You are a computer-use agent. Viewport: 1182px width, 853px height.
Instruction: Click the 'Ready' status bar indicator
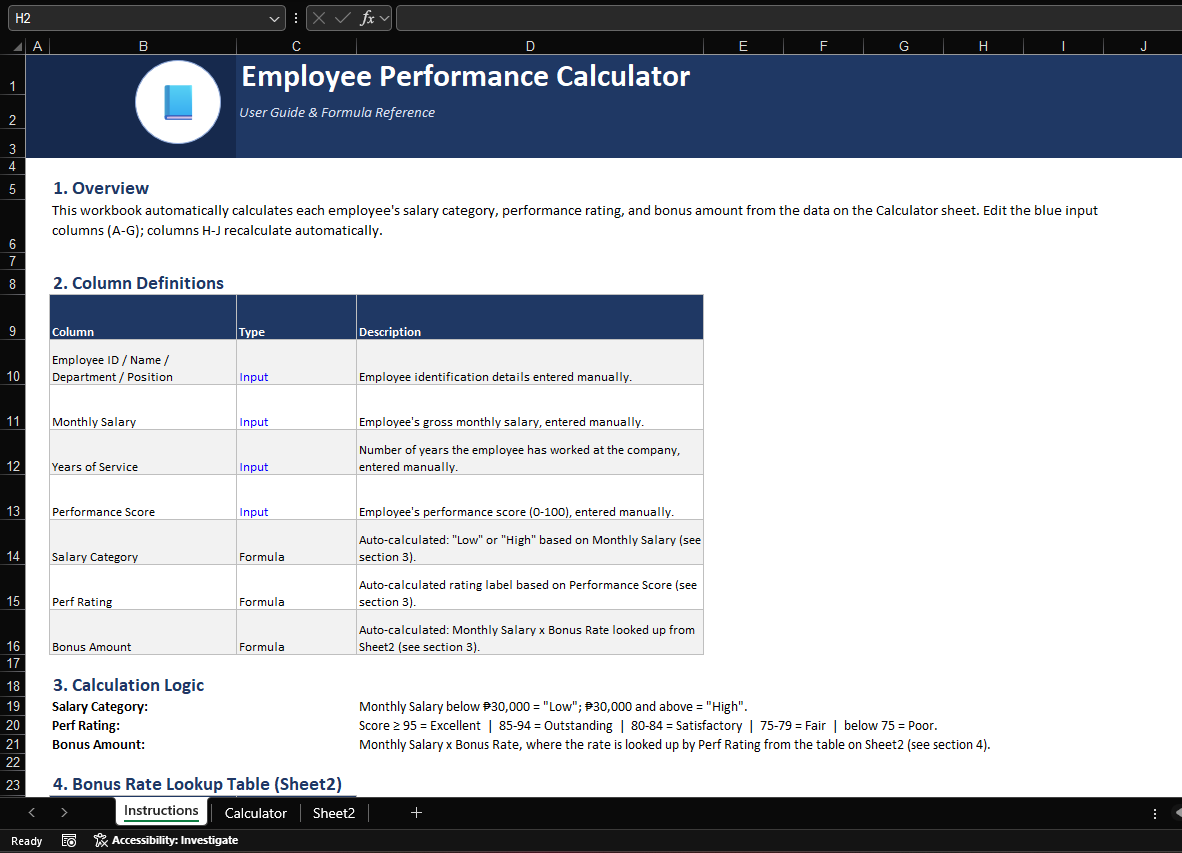(26, 841)
